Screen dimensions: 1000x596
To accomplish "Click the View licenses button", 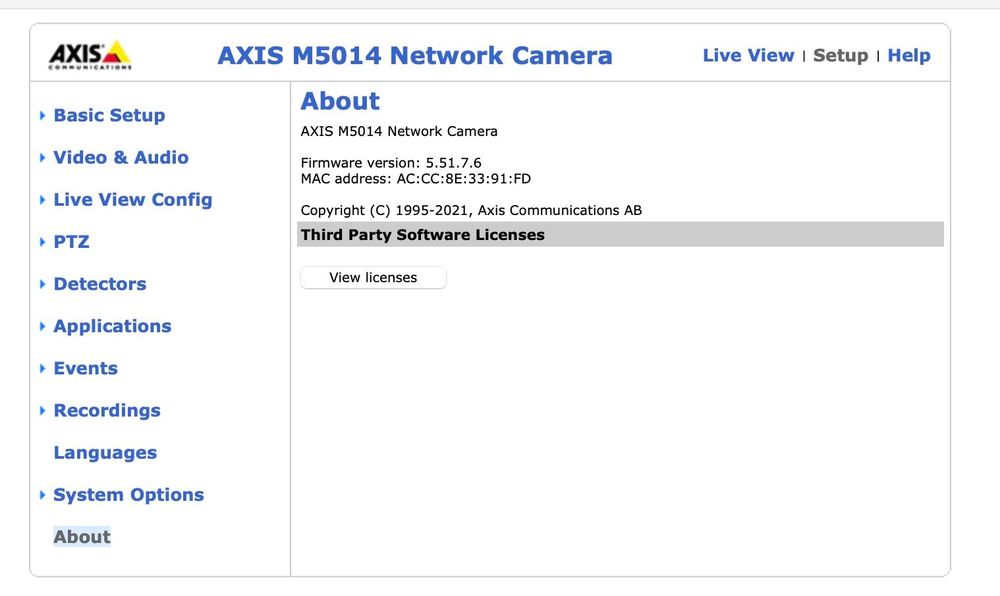I will pyautogui.click(x=373, y=277).
